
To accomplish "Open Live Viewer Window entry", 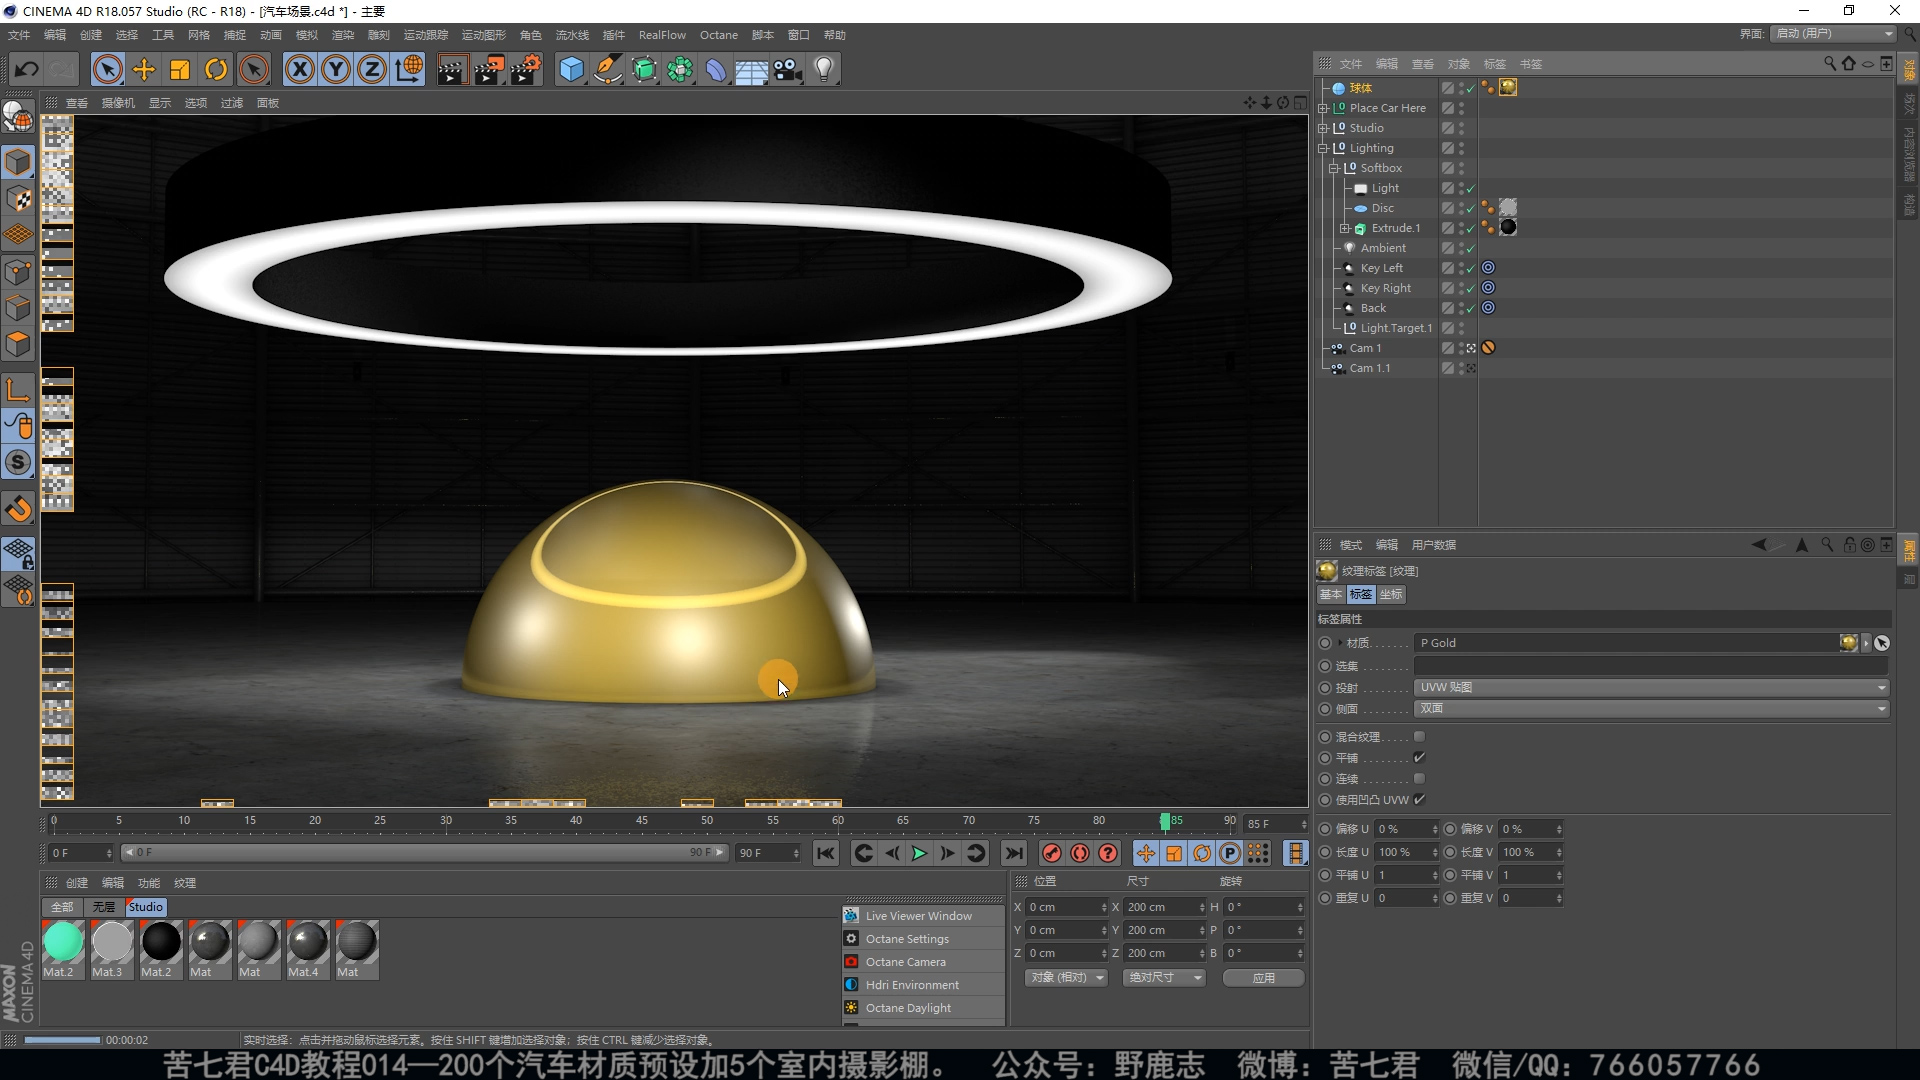I will [x=918, y=916].
